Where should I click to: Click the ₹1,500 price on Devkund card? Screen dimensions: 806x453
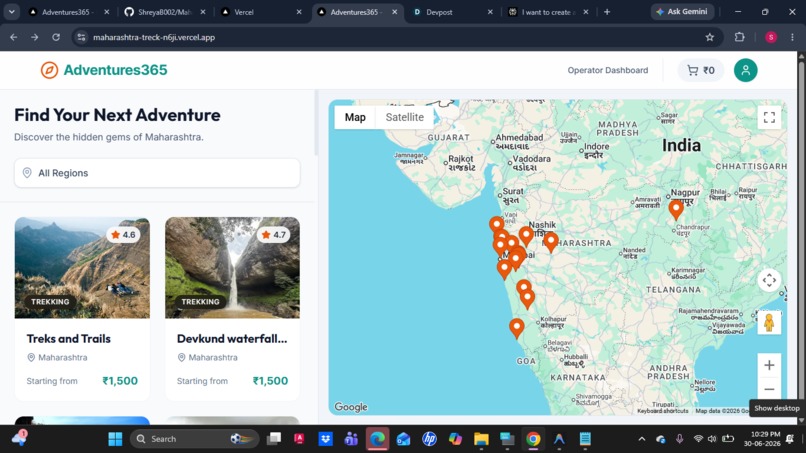point(270,381)
